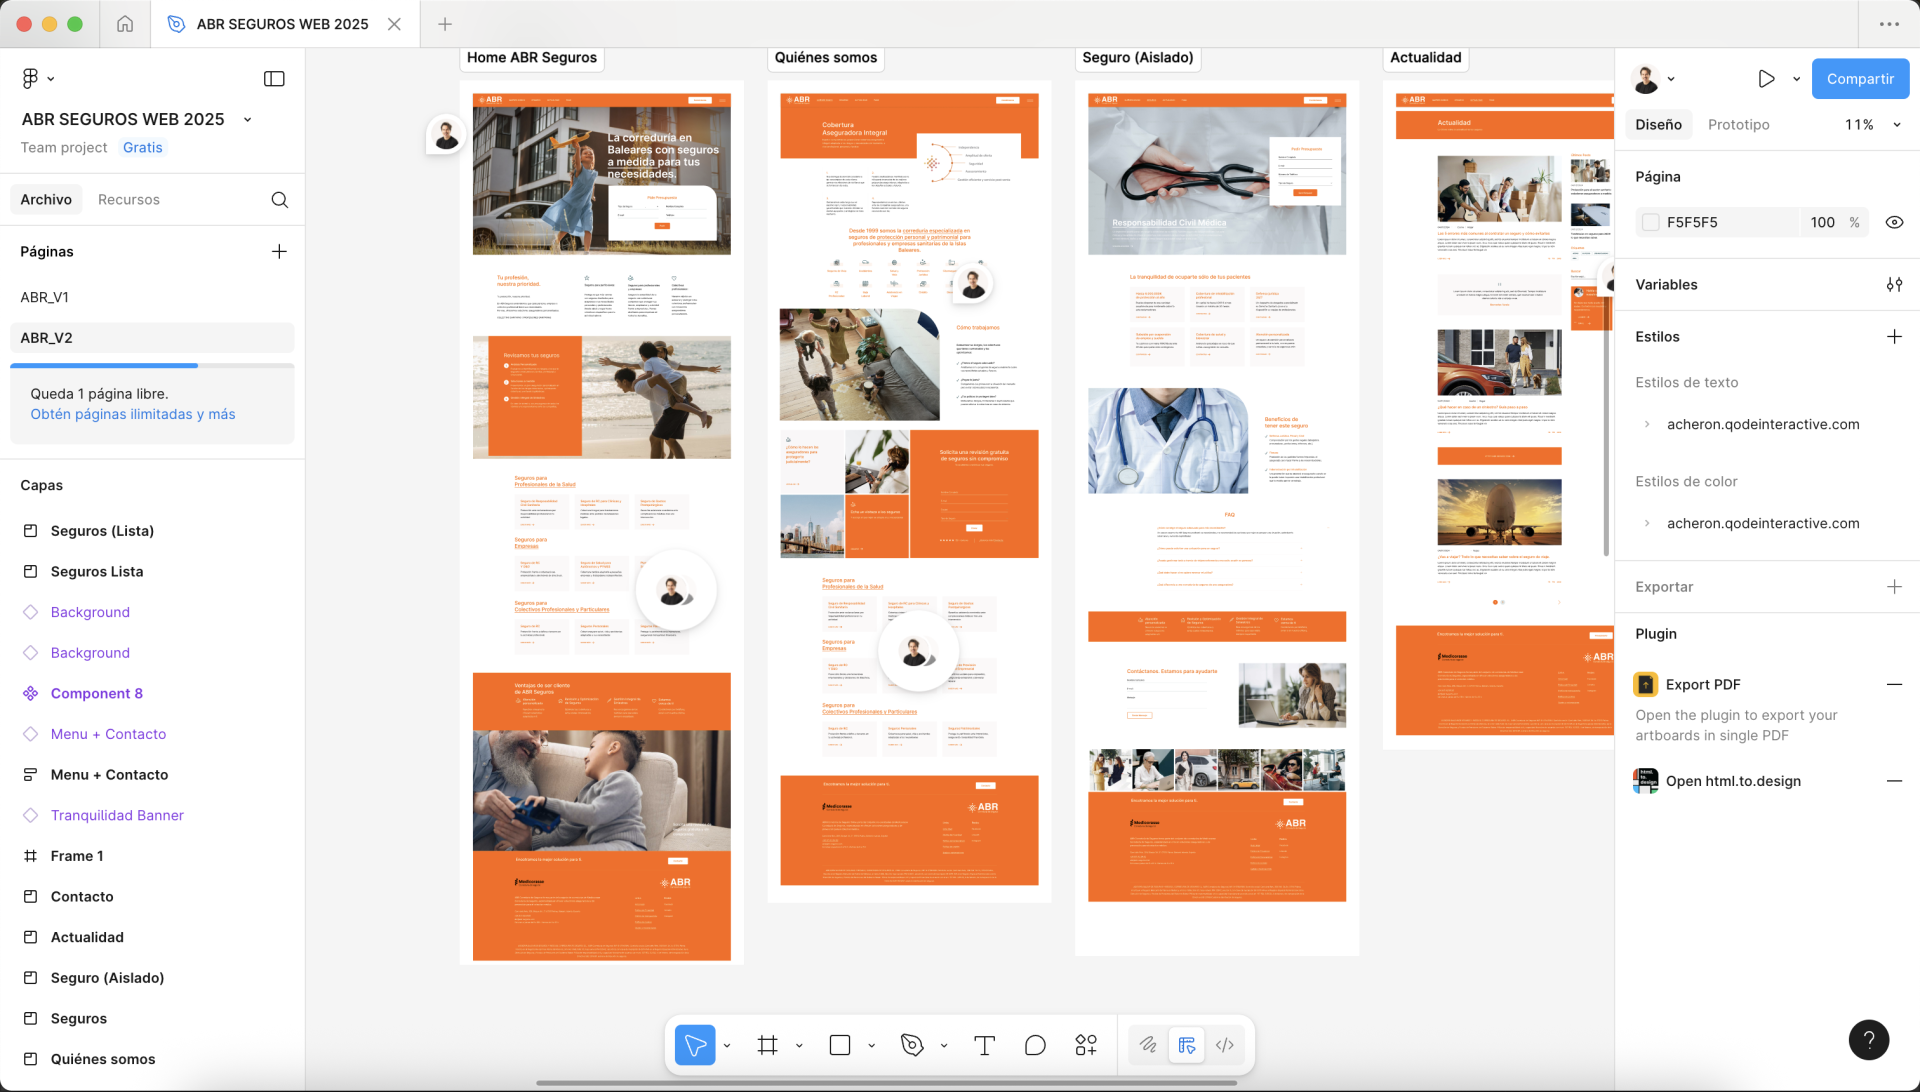Viewport: 1920px width, 1092px height.
Task: Click Obtén páginas ilimitadas y más link
Action: click(133, 414)
